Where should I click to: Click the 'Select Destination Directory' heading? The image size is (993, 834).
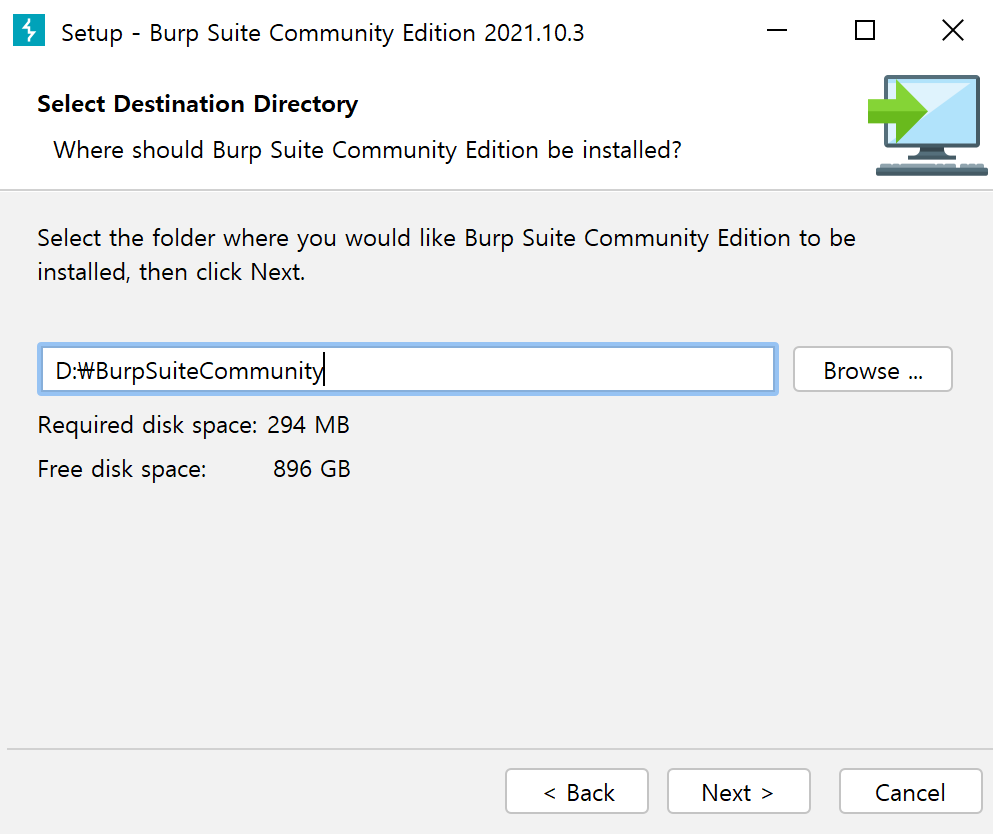[198, 104]
